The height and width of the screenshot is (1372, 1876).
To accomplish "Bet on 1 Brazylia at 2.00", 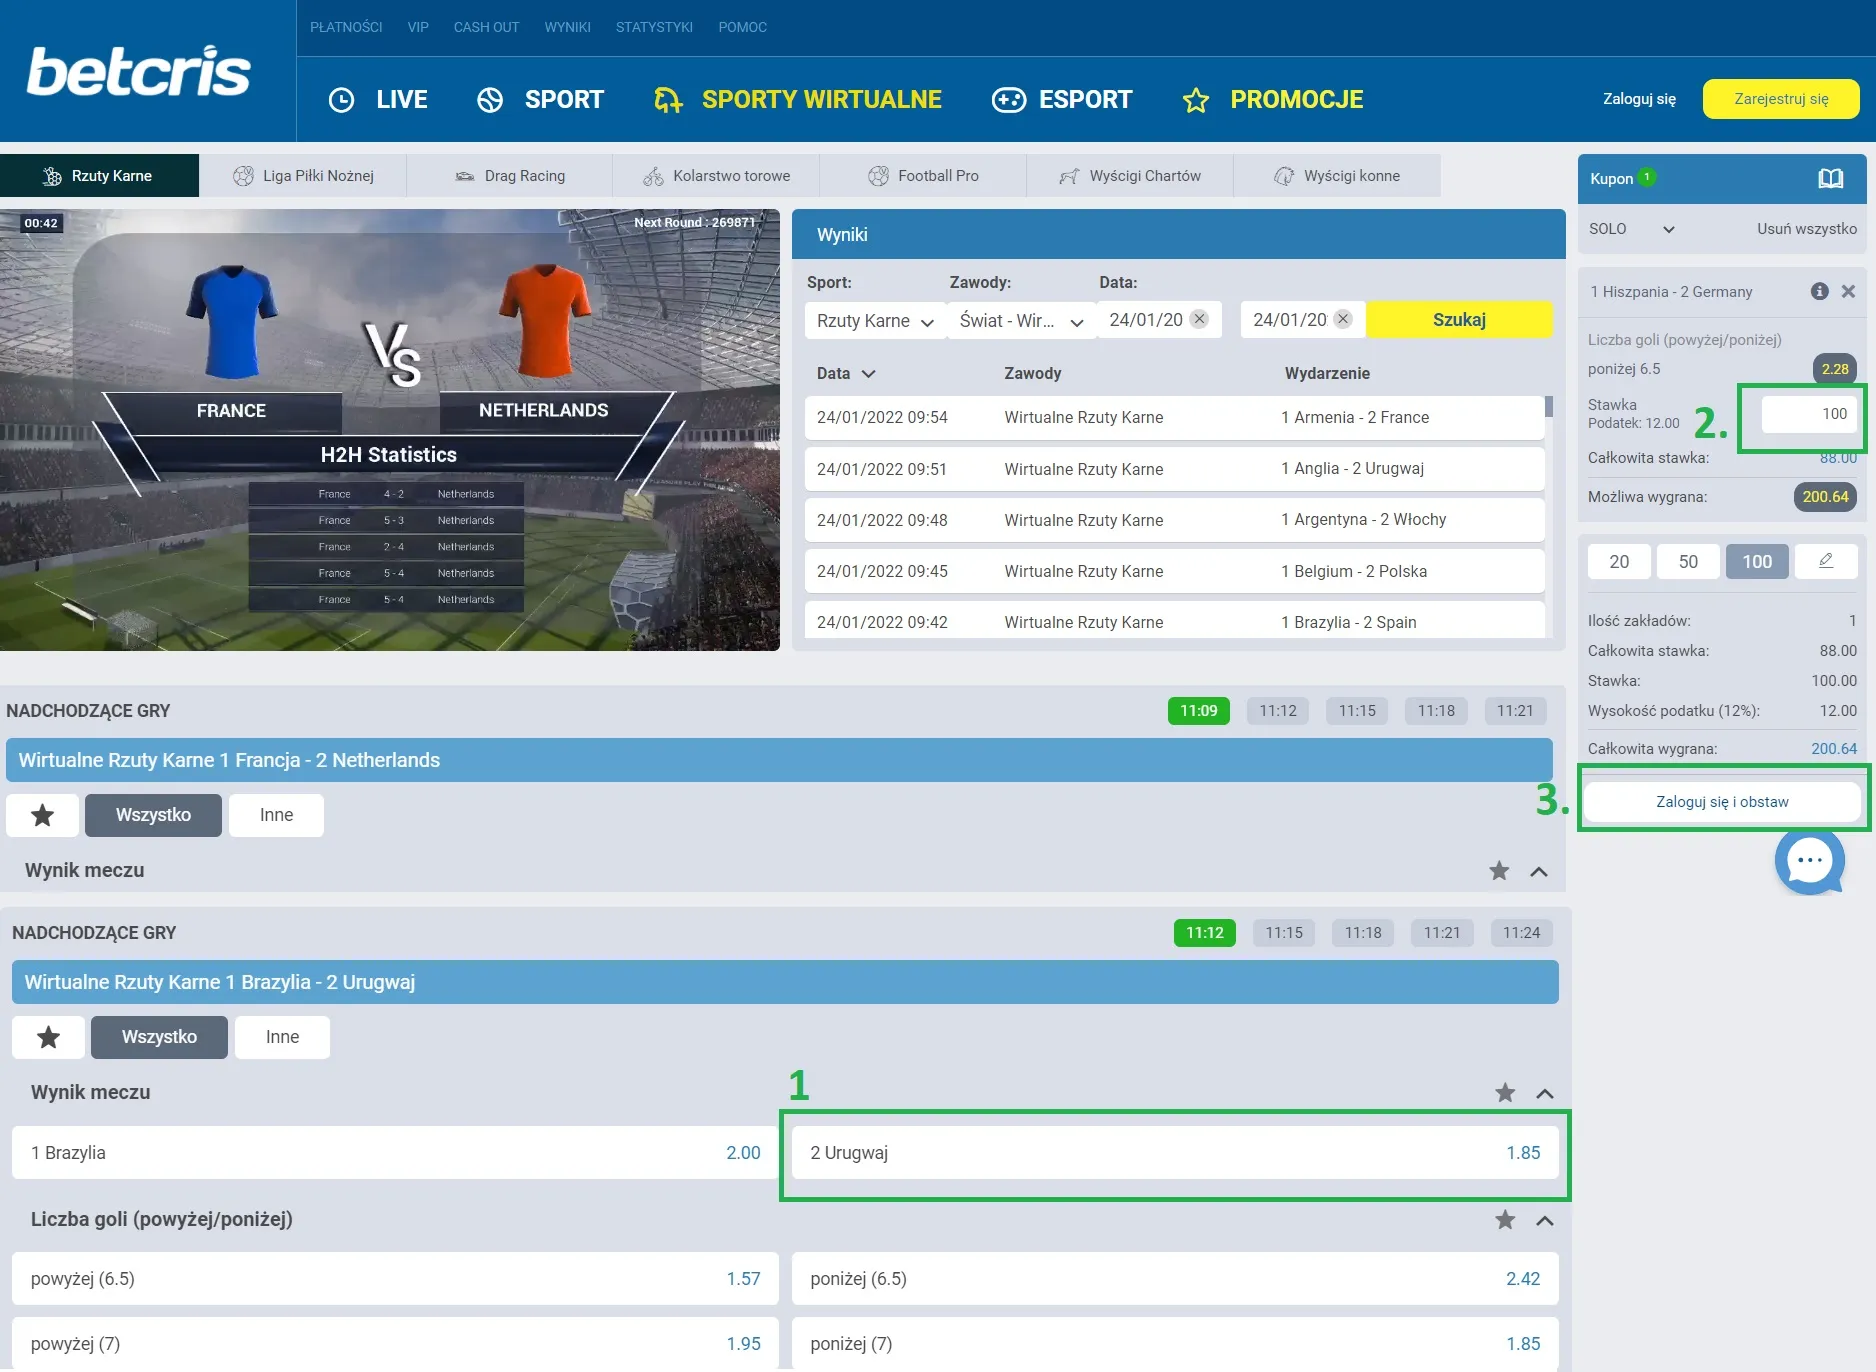I will pyautogui.click(x=395, y=1153).
